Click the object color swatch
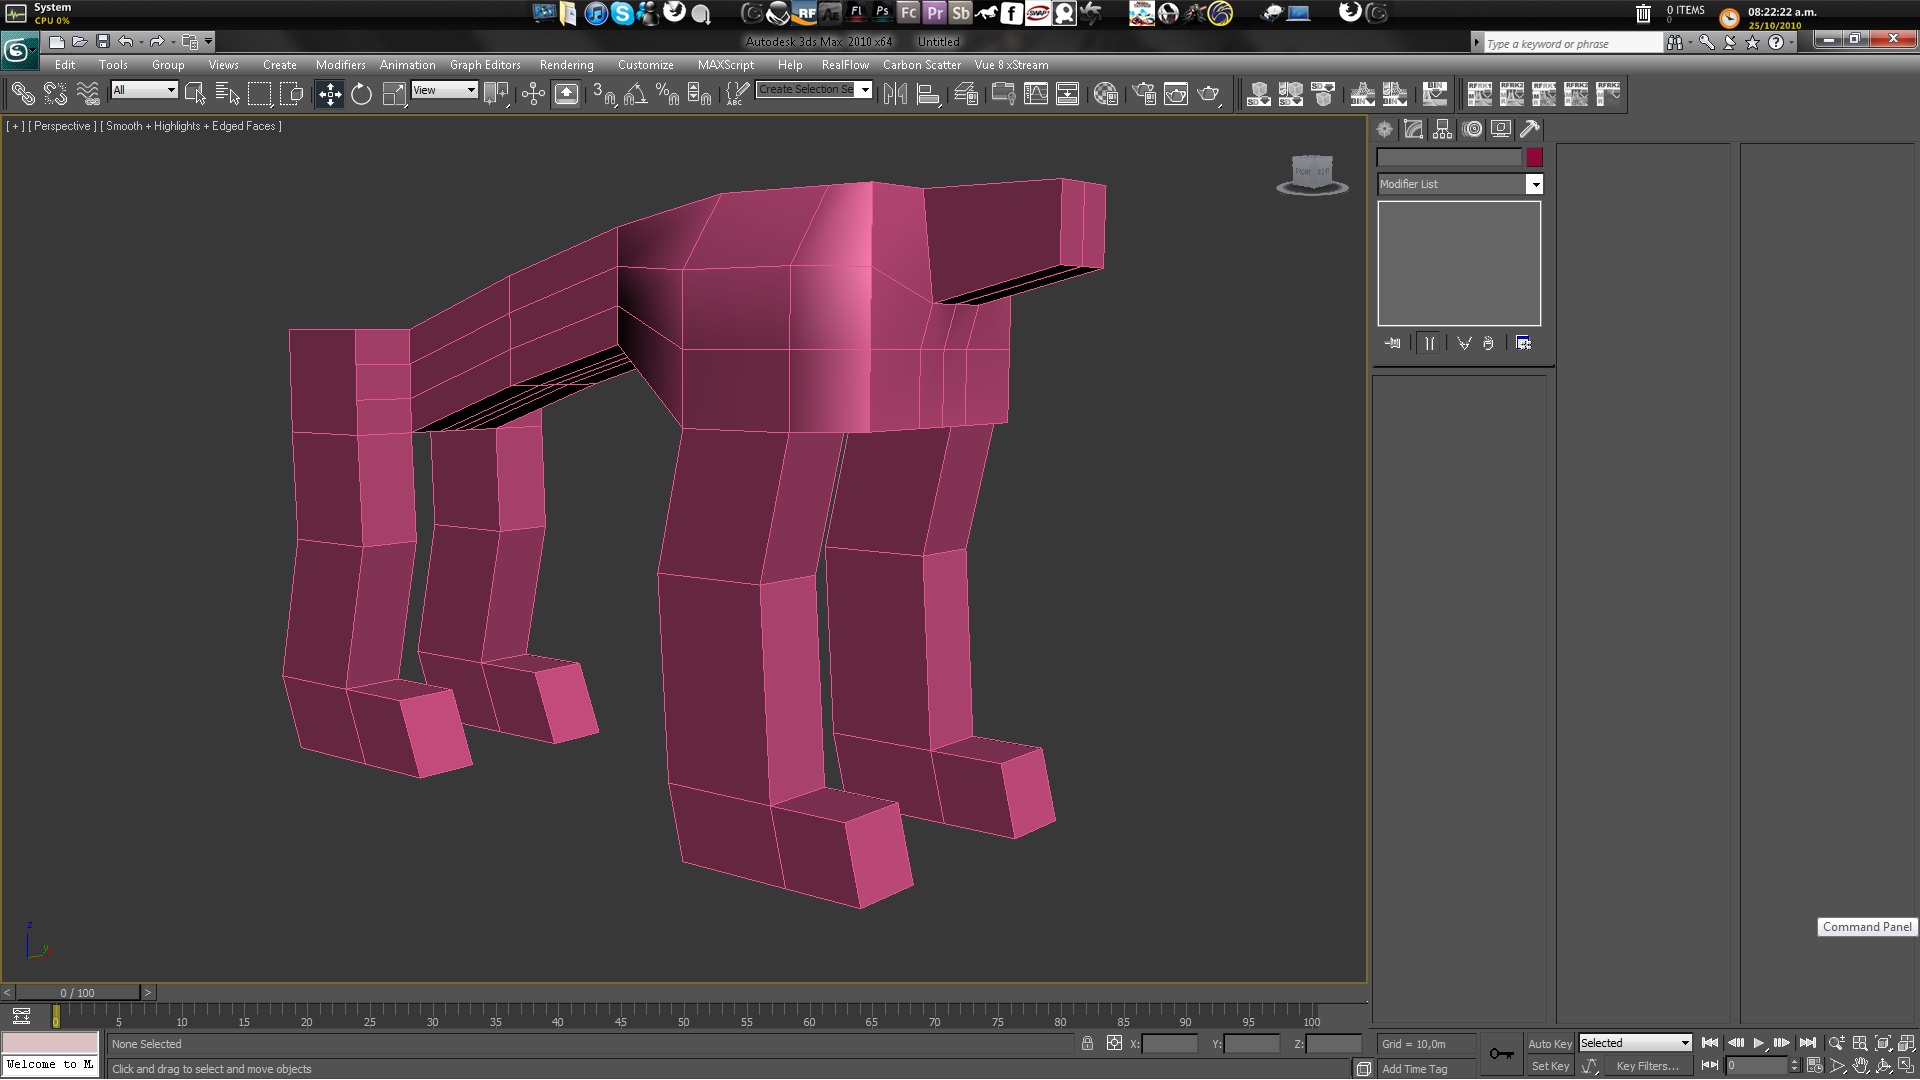This screenshot has height=1080, width=1920. click(1534, 157)
